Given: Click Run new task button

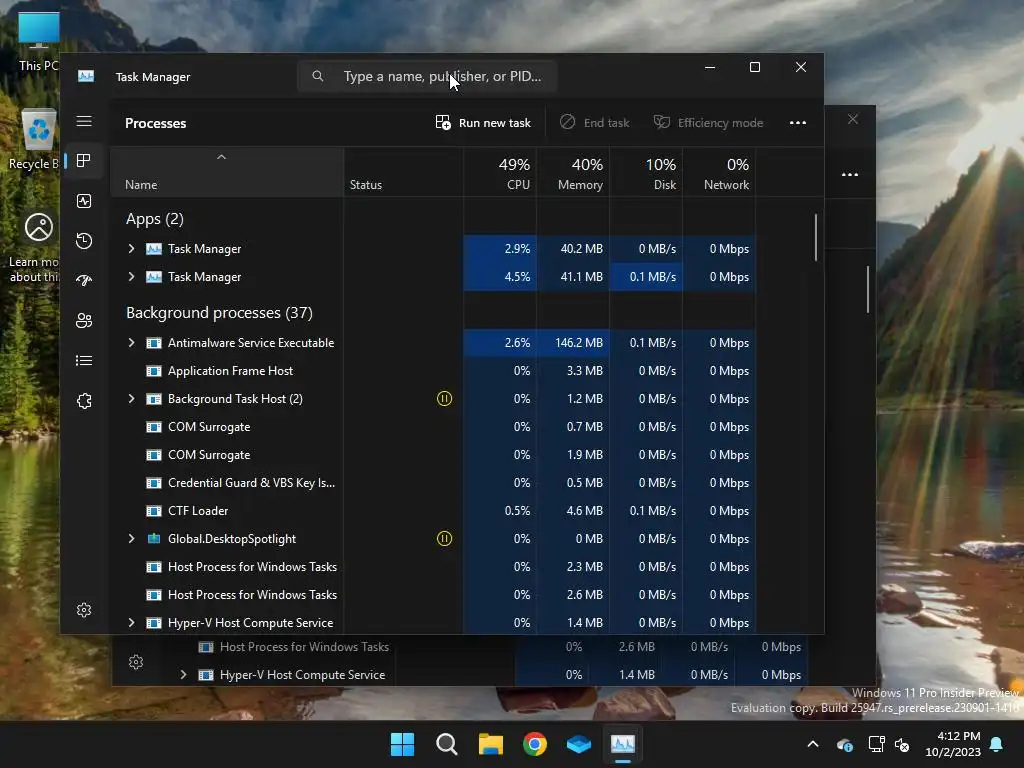Looking at the screenshot, I should point(483,123).
